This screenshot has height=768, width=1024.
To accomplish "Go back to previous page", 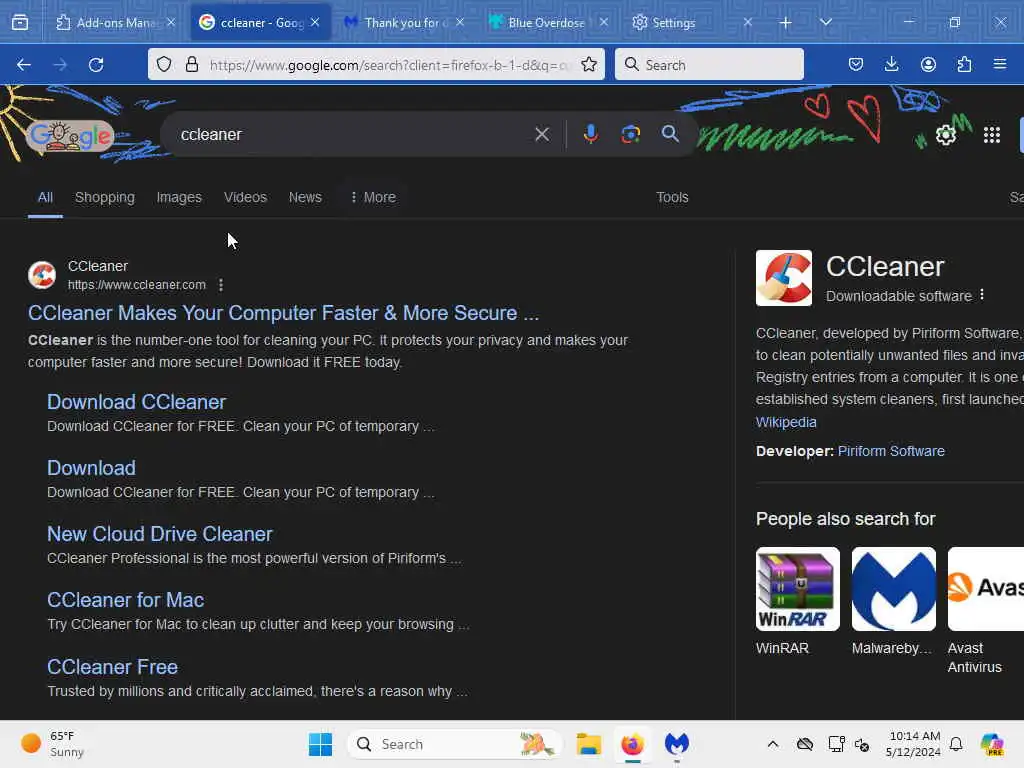I will (x=24, y=65).
